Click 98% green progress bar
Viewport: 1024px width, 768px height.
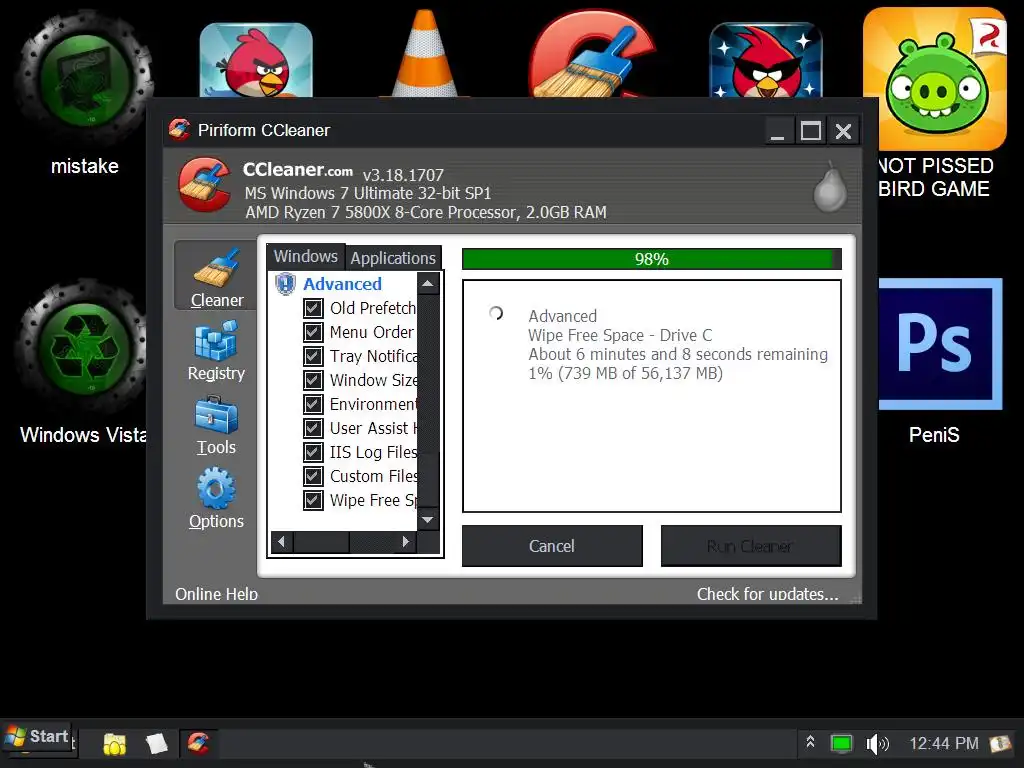(x=651, y=259)
